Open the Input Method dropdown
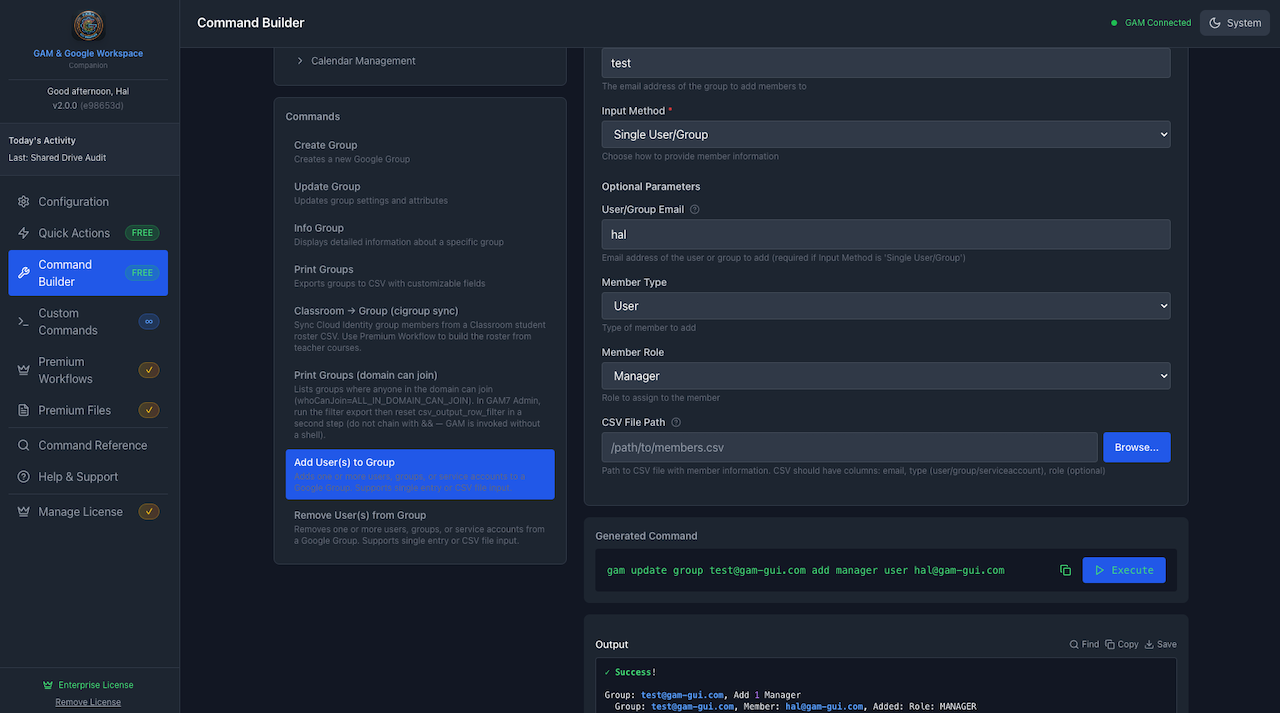 [x=886, y=134]
